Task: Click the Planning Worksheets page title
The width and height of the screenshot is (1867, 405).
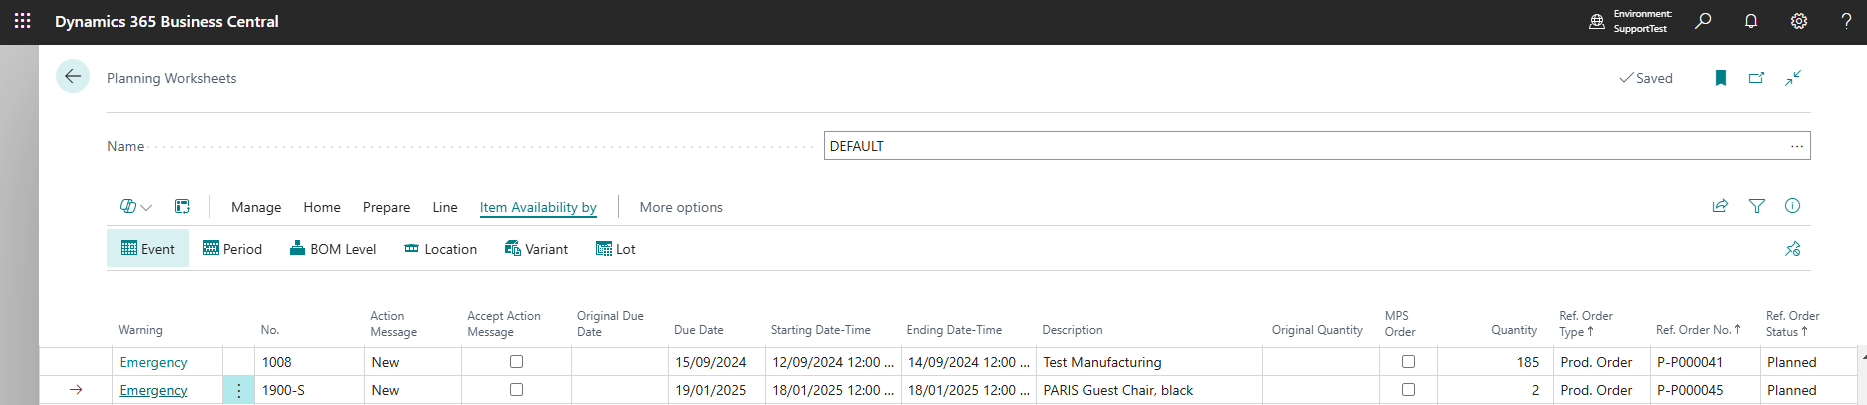Action: [172, 78]
